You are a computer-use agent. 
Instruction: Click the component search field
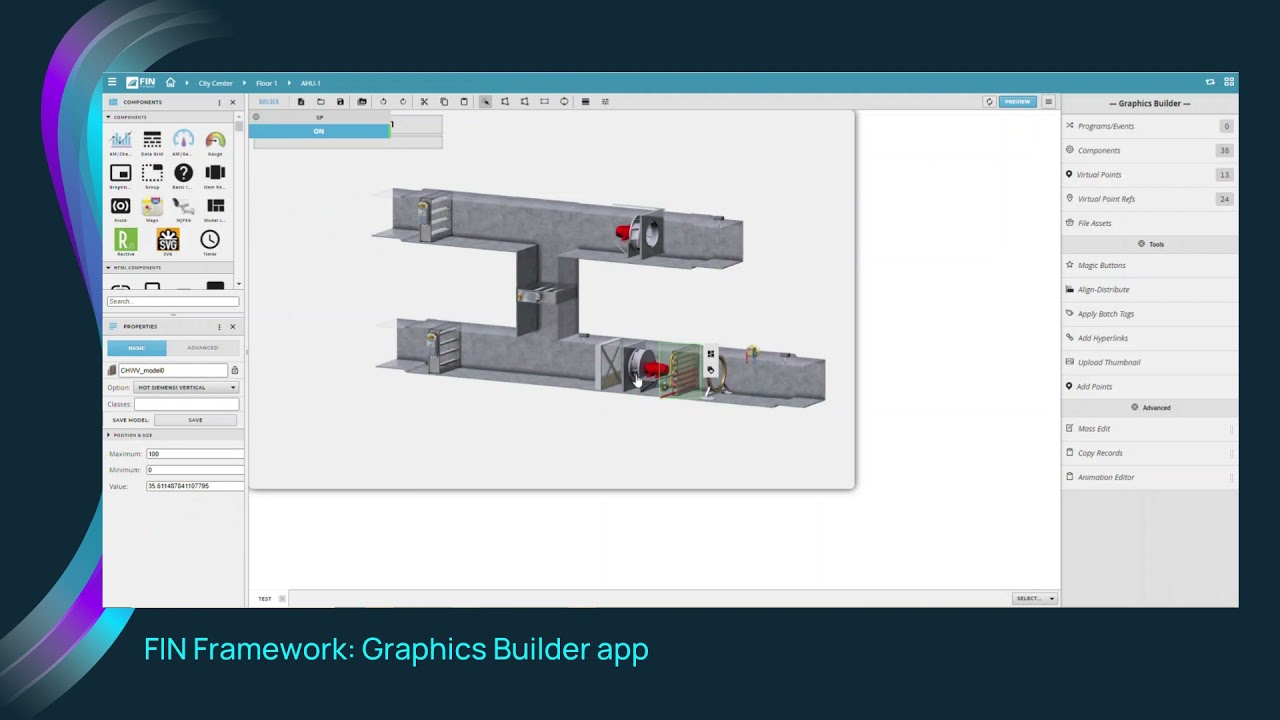173,301
